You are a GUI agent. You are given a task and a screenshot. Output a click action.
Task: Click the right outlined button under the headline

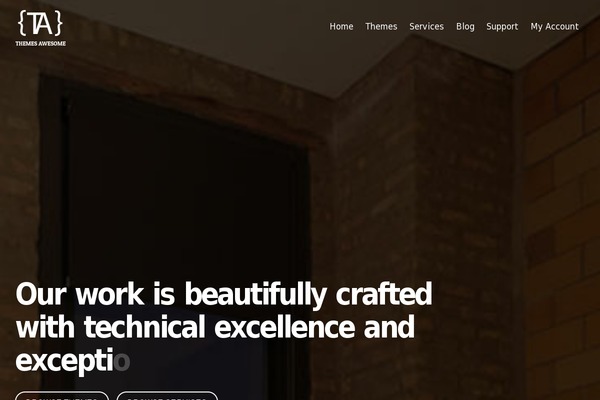click(x=167, y=396)
